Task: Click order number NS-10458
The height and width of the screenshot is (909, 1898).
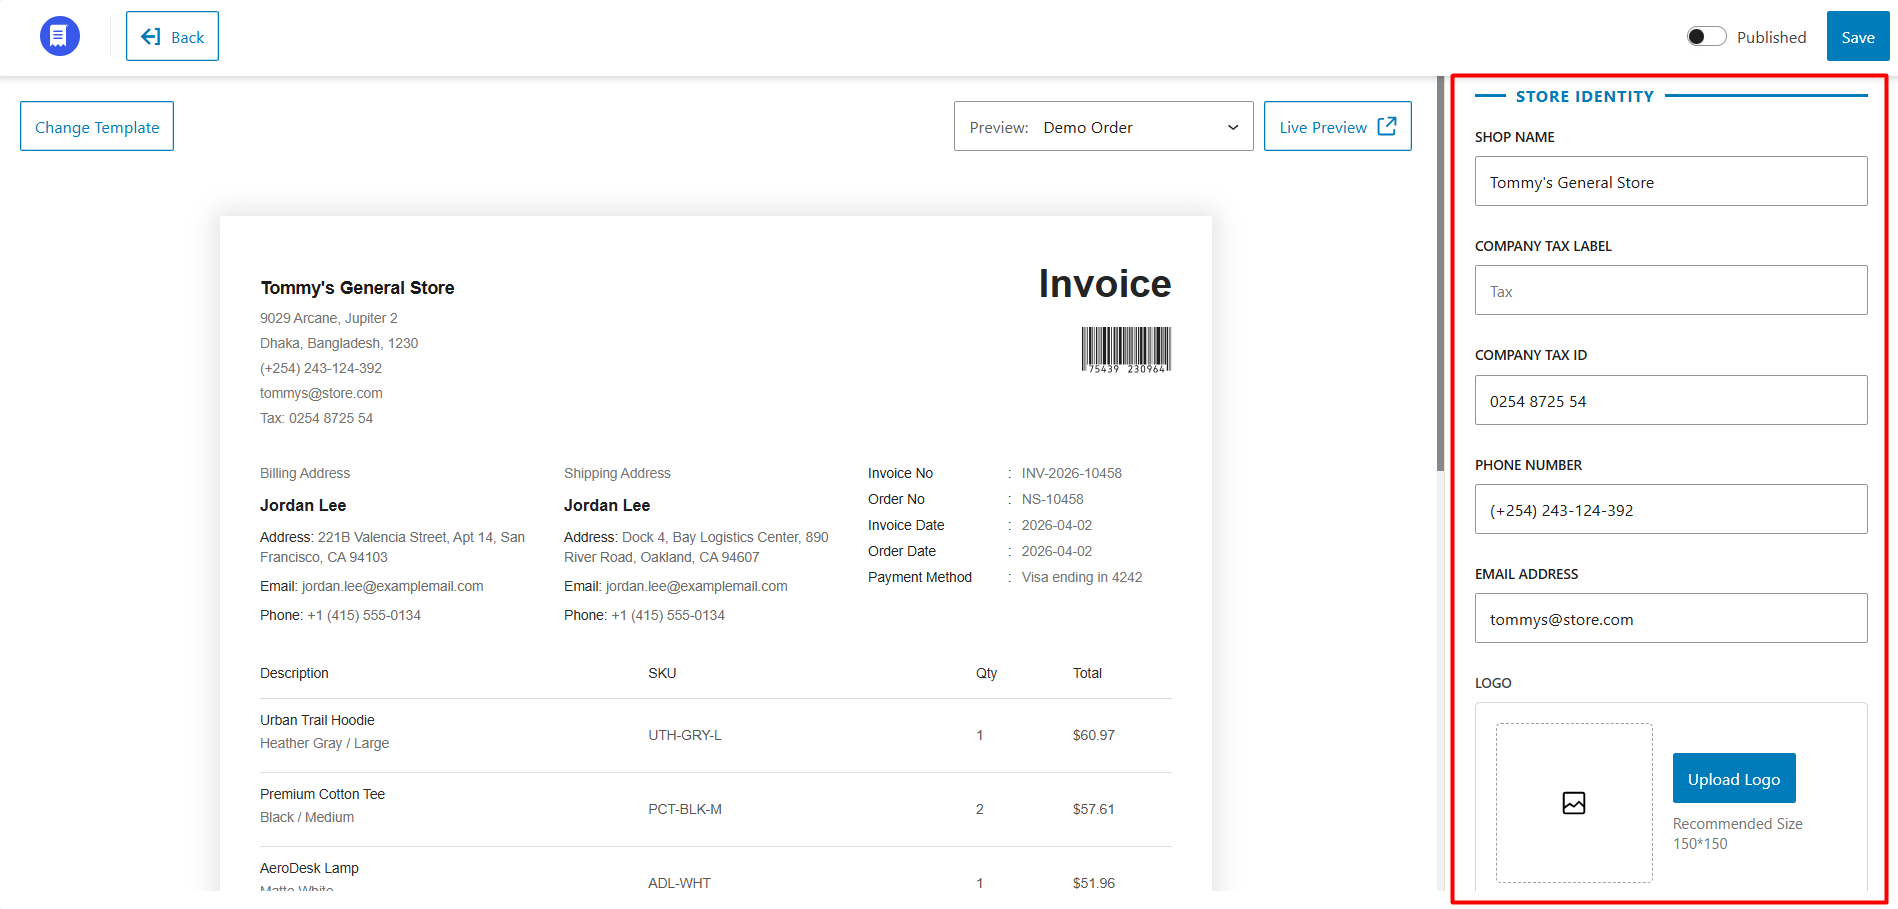Action: click(x=1053, y=499)
